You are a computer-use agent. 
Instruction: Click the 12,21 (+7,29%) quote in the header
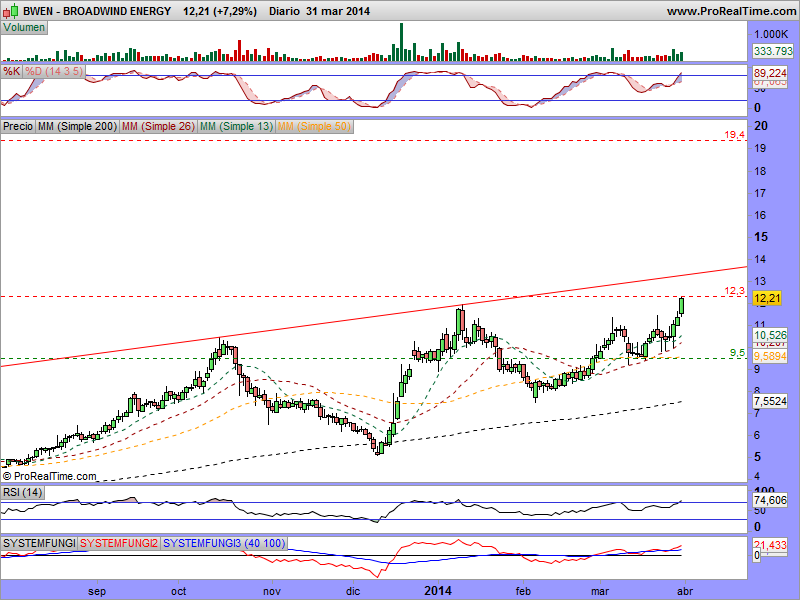coord(220,11)
